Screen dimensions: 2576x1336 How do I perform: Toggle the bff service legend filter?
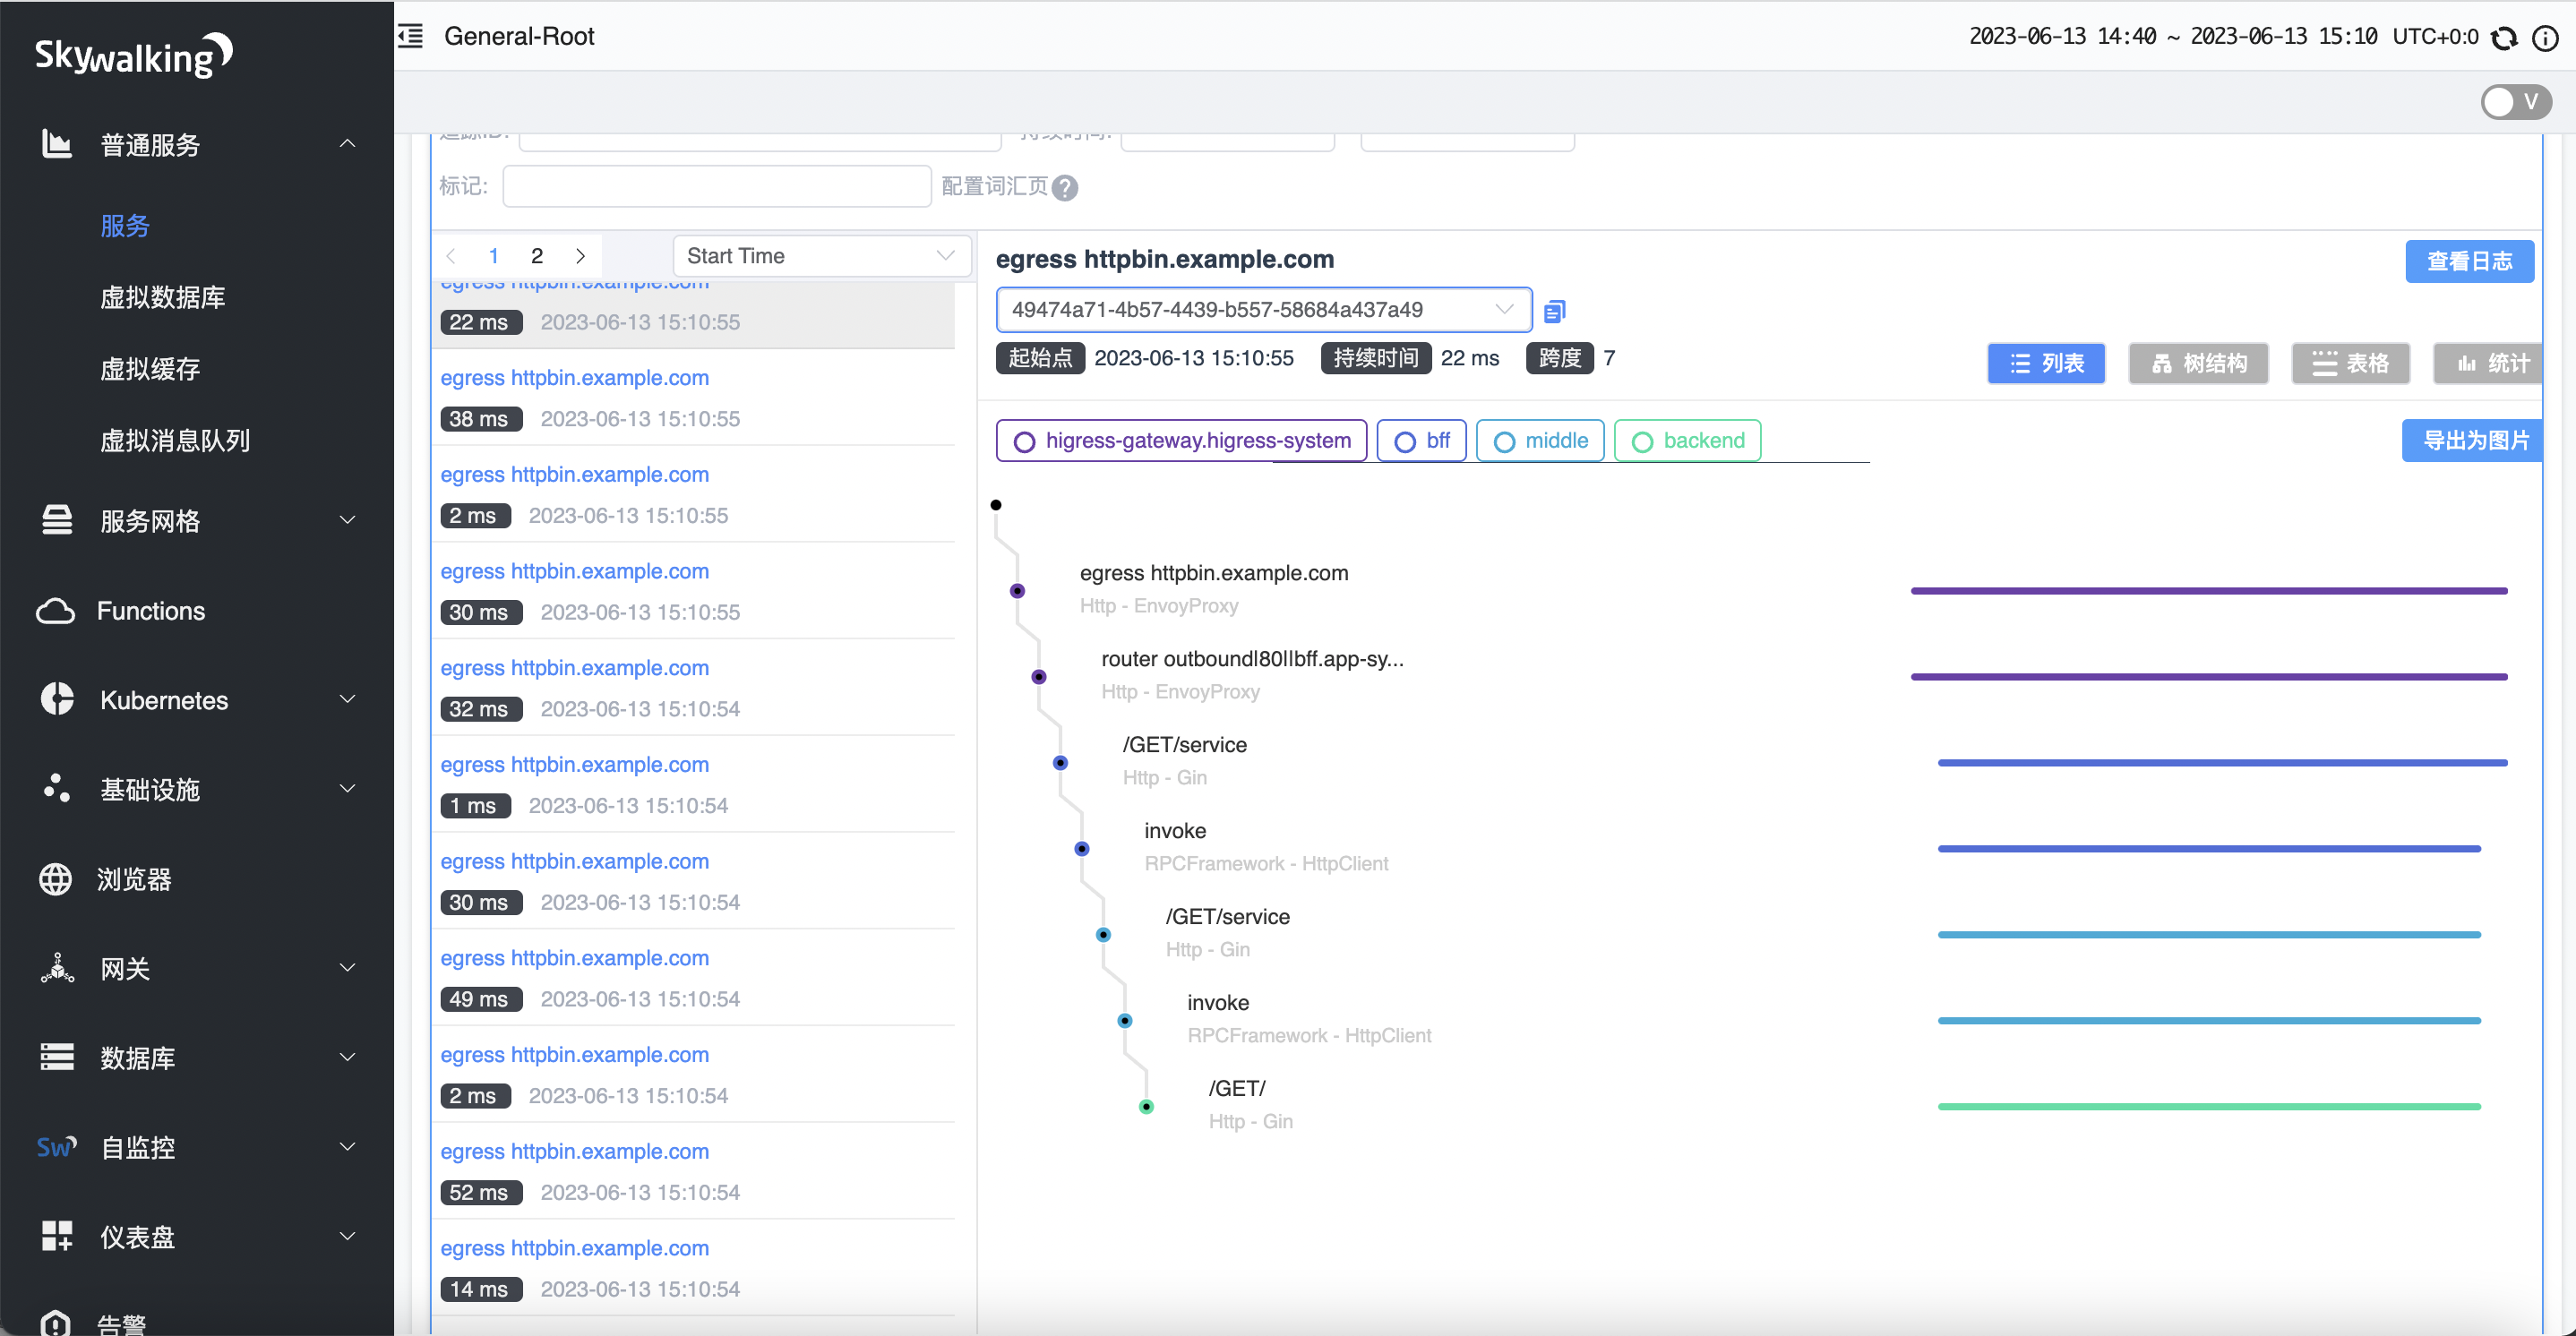pos(1421,441)
